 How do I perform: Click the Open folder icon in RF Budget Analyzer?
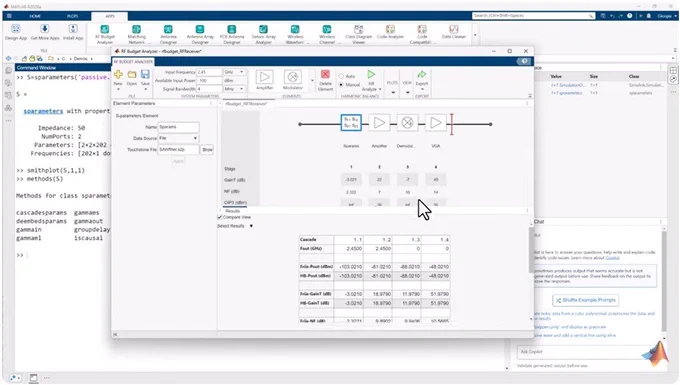[132, 75]
